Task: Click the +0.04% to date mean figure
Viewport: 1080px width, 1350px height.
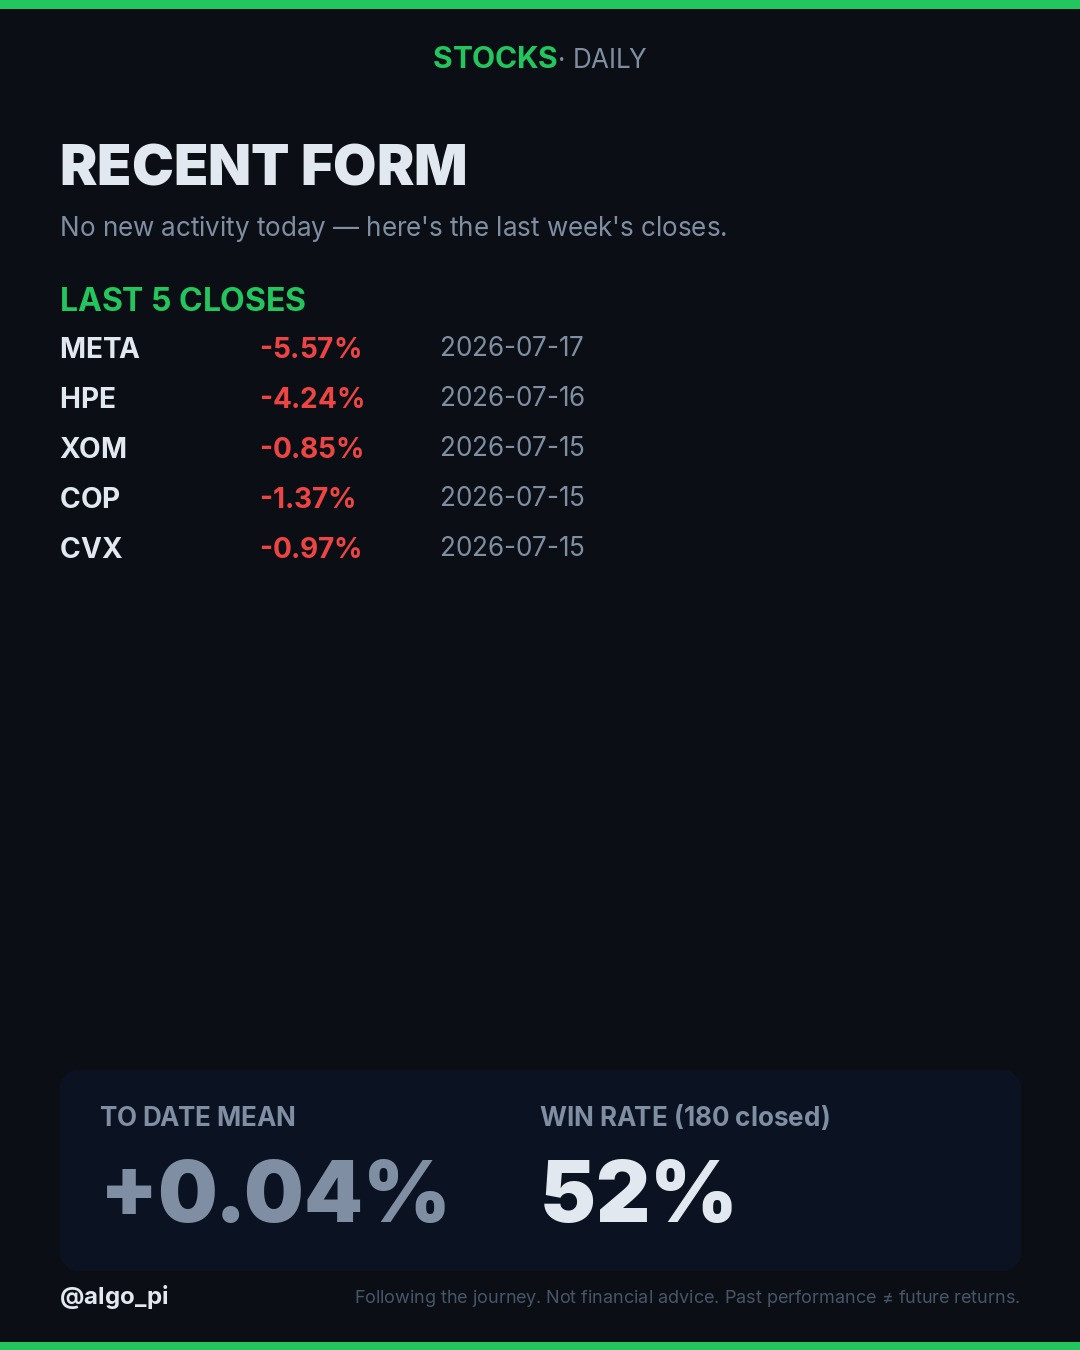Action: click(275, 1191)
